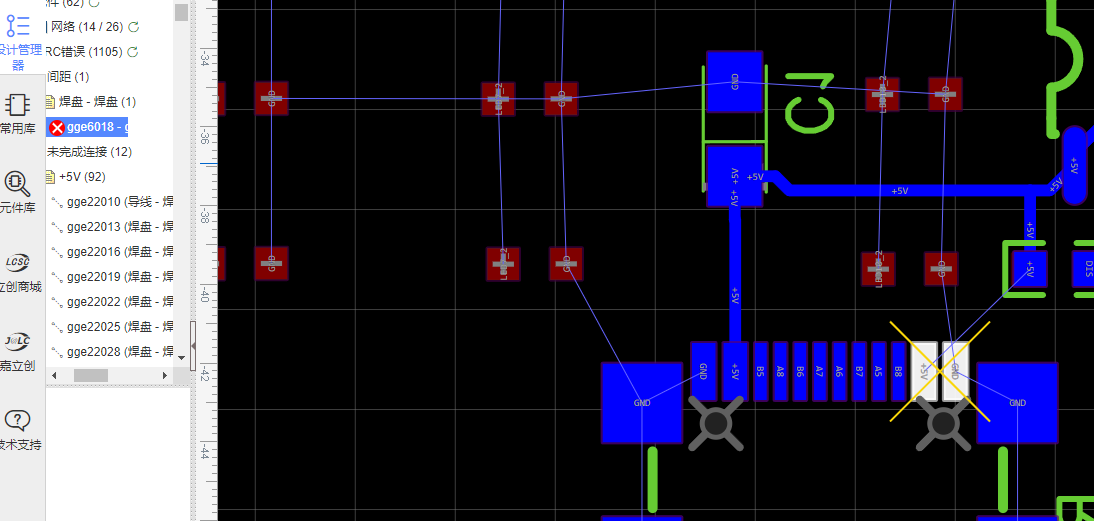Select the narrow blue GND pad beside +5V
The width and height of the screenshot is (1094, 521).
tap(703, 371)
